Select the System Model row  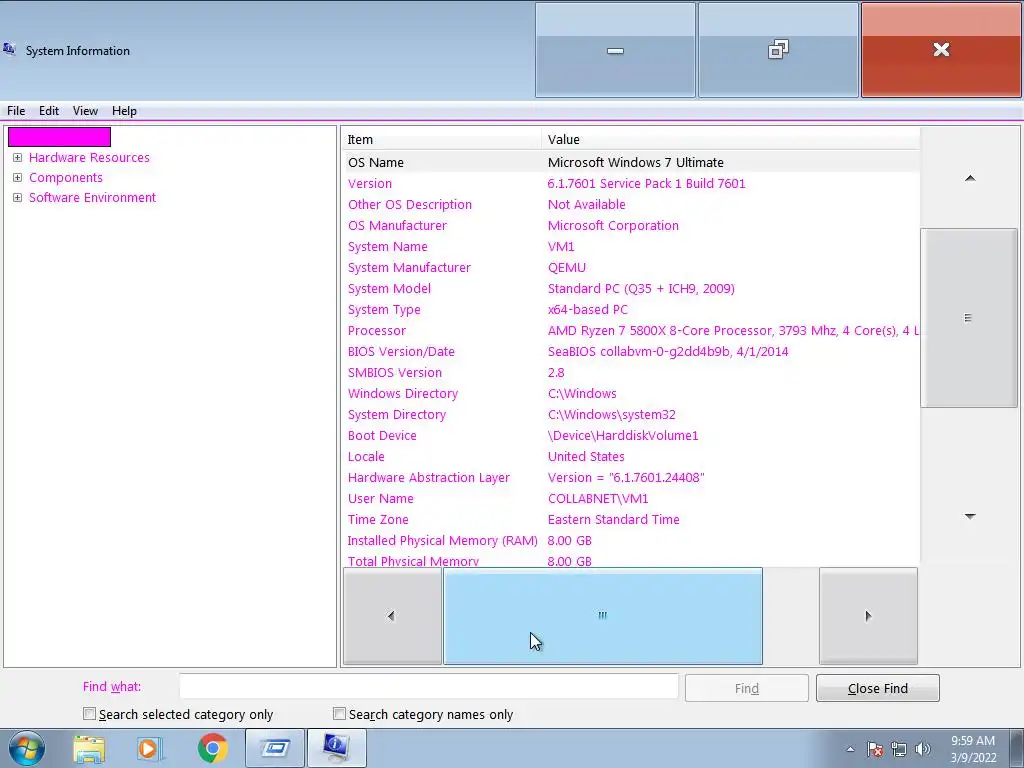tap(631, 288)
